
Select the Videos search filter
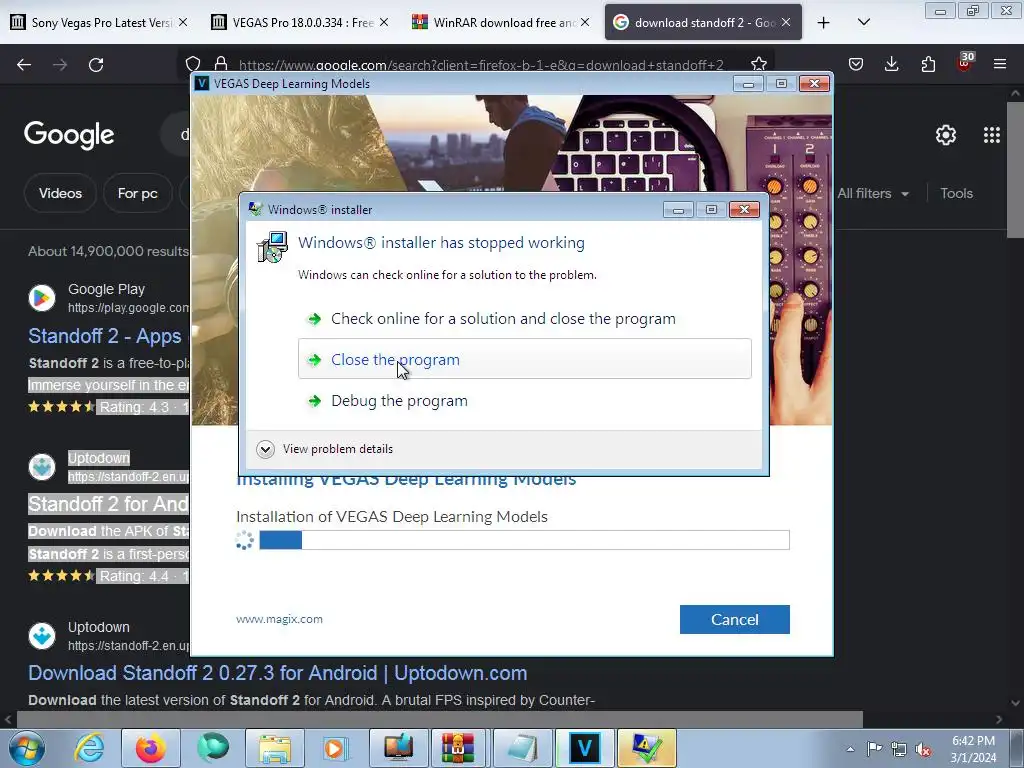[60, 193]
